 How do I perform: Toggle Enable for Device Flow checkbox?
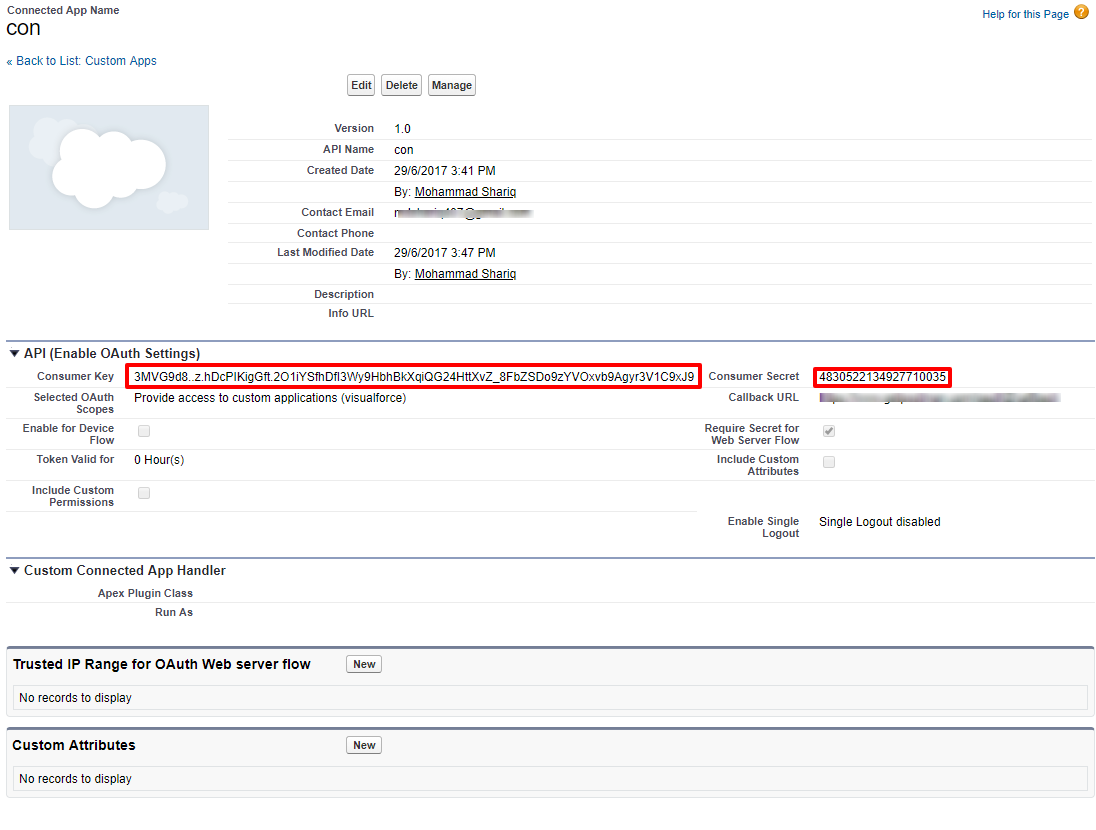pos(144,431)
